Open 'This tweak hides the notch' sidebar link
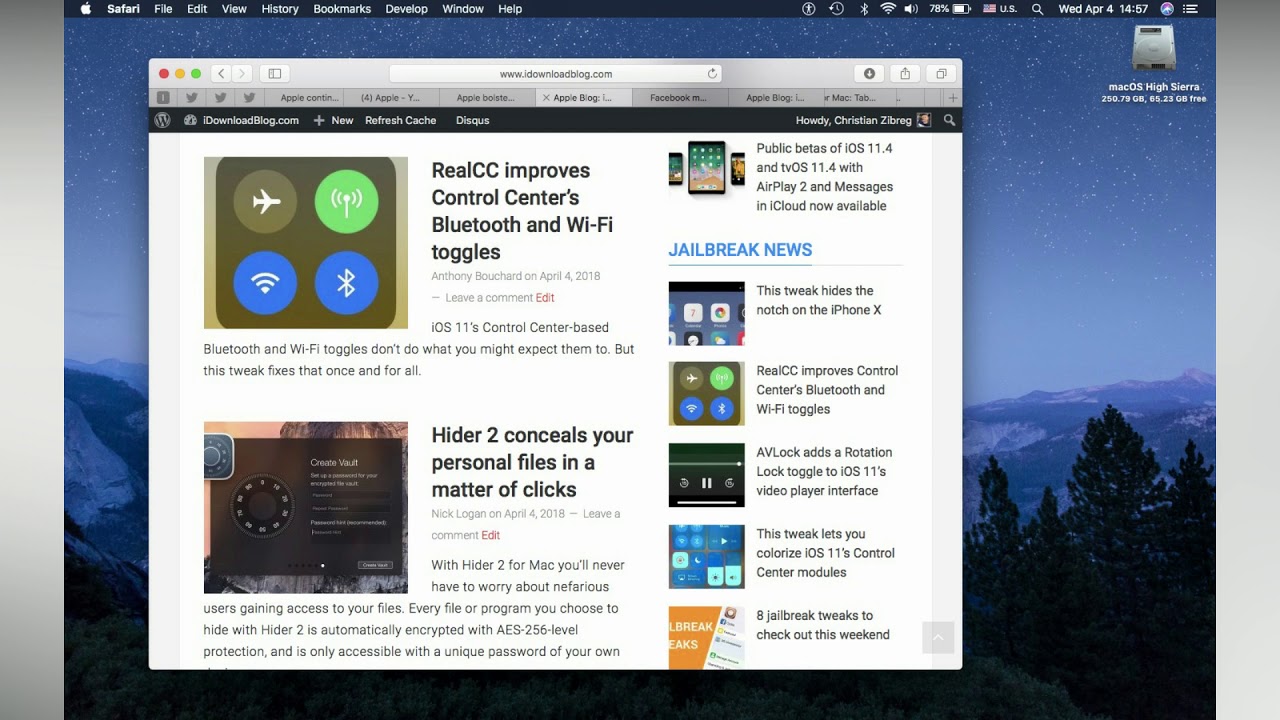 819,300
